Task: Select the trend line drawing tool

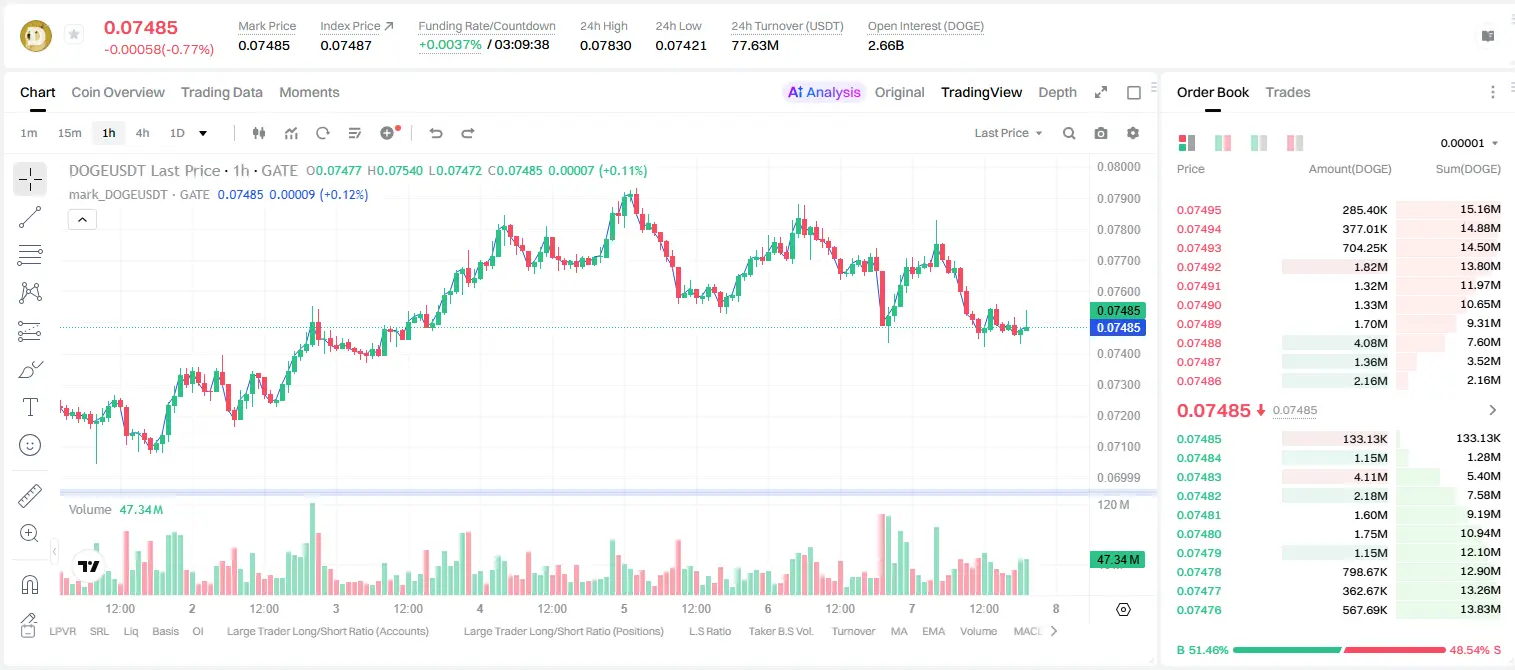Action: 30,217
